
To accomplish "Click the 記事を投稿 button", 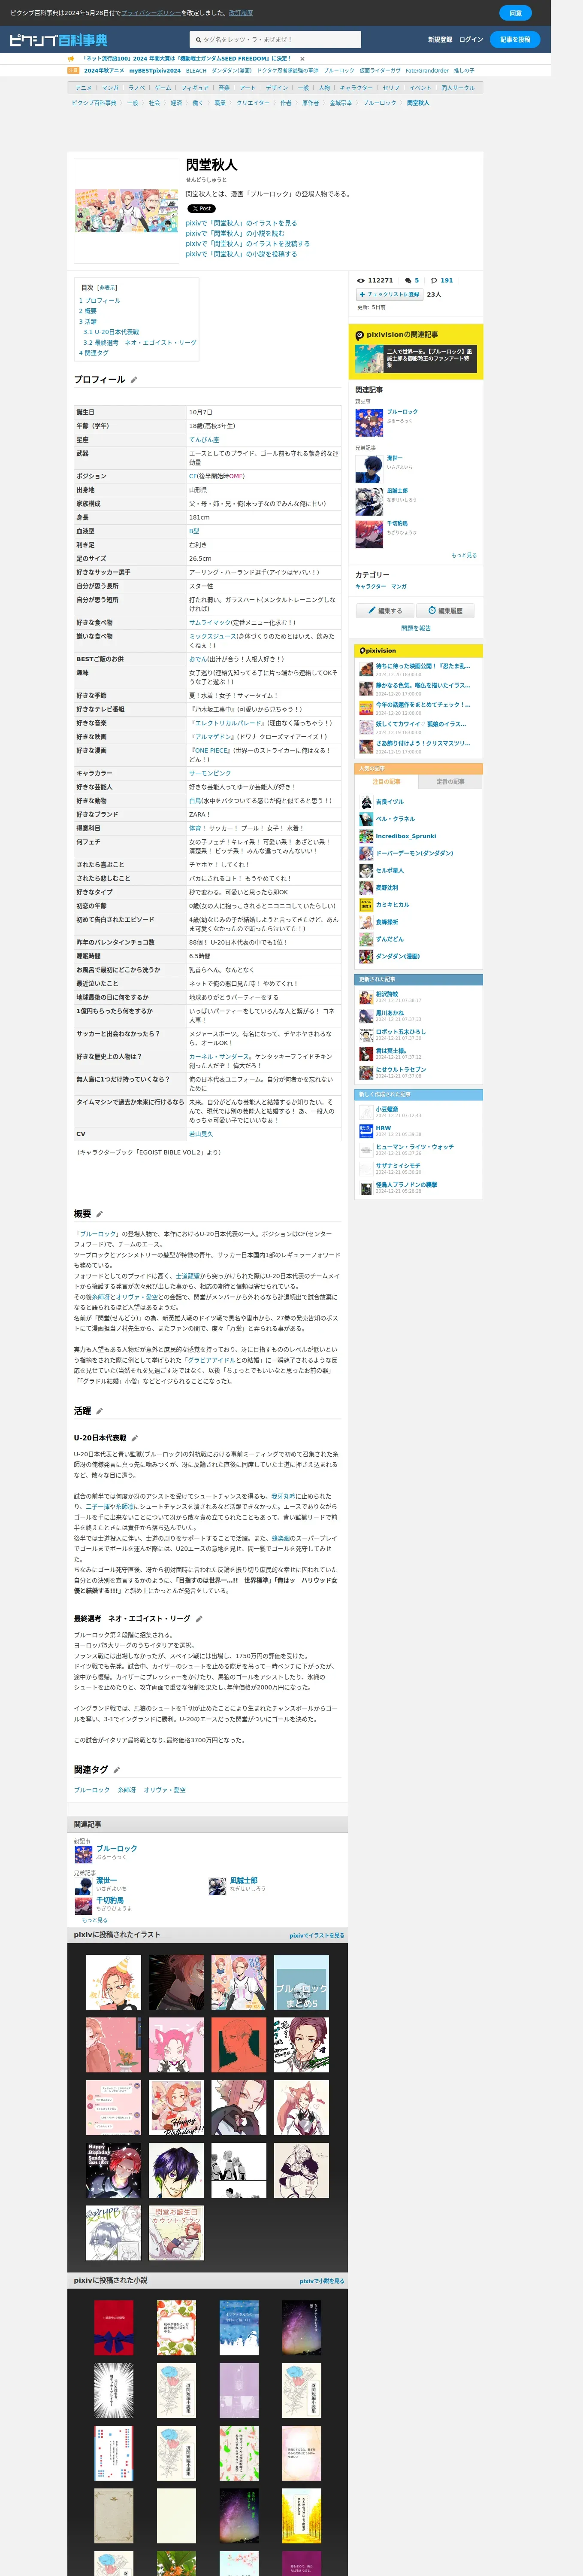I will pyautogui.click(x=515, y=40).
